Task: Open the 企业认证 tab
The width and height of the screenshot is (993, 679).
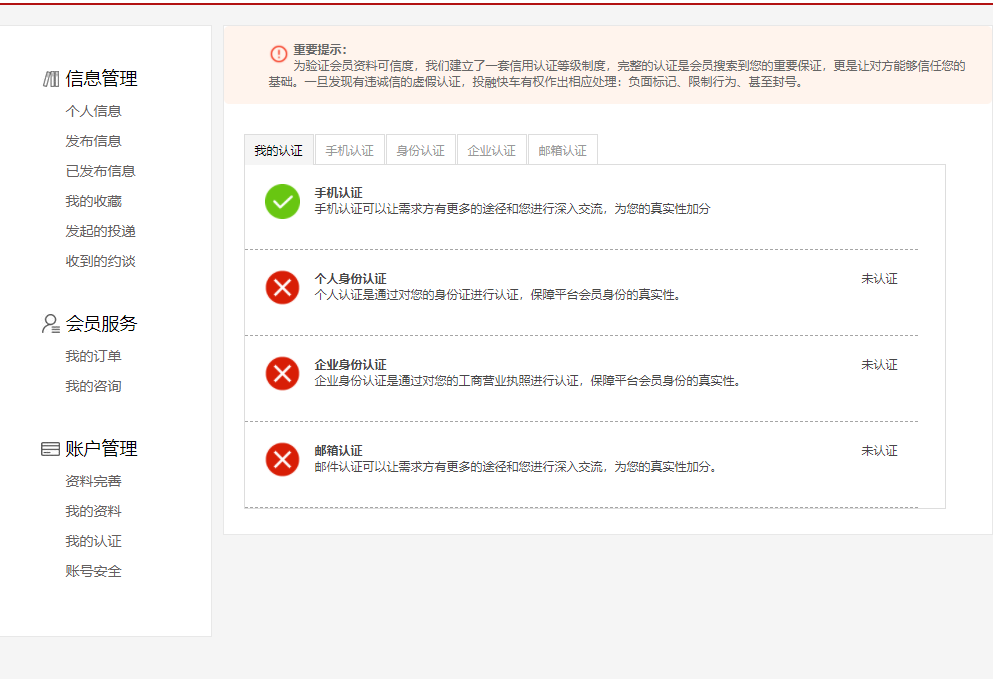Action: tap(491, 148)
